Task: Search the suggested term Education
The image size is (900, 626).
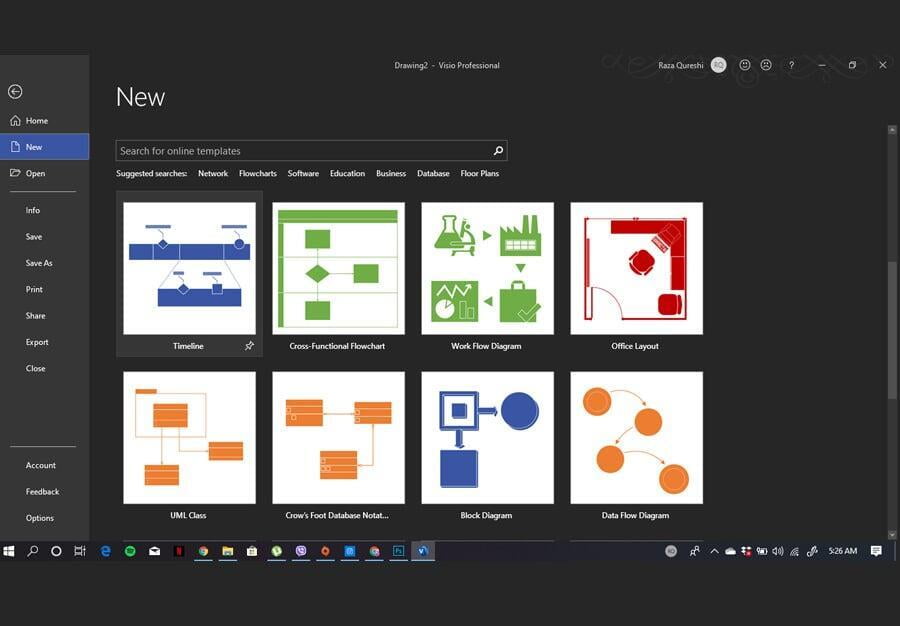Action: pyautogui.click(x=347, y=173)
